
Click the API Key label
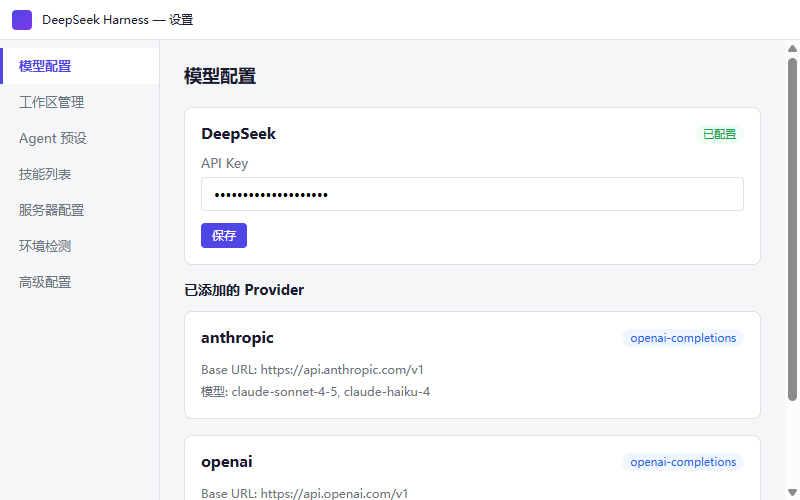[x=224, y=163]
